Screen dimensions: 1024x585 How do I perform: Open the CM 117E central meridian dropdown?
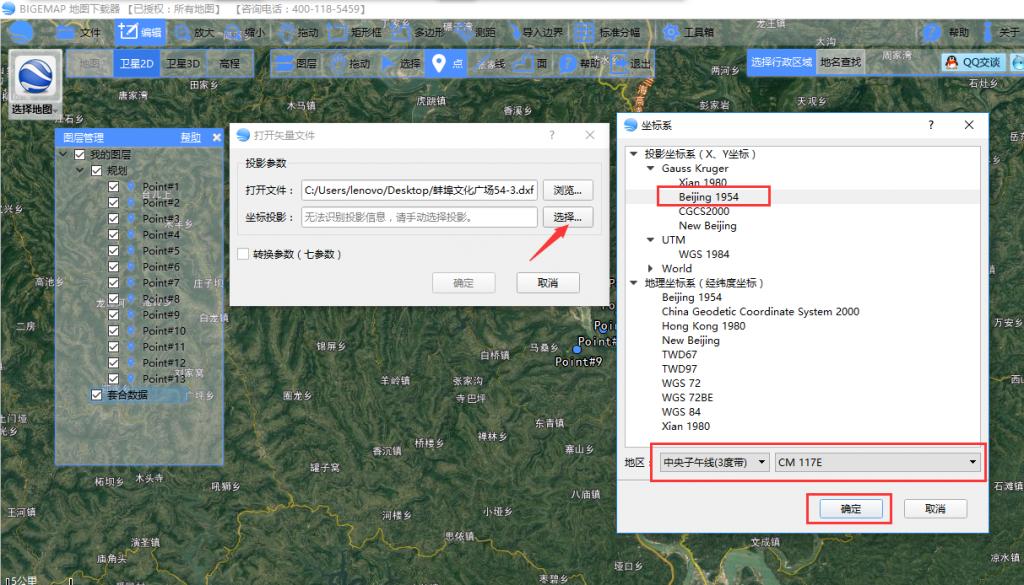pyautogui.click(x=878, y=462)
